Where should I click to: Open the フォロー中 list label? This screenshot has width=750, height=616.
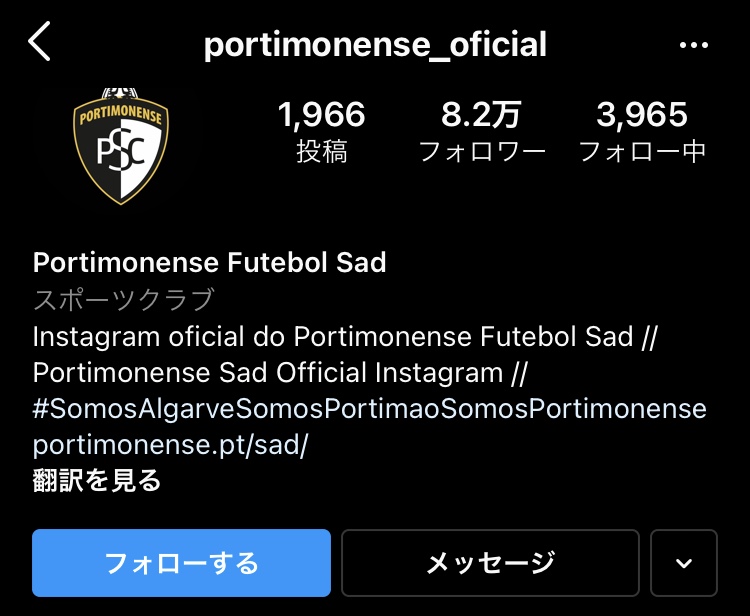[x=642, y=152]
